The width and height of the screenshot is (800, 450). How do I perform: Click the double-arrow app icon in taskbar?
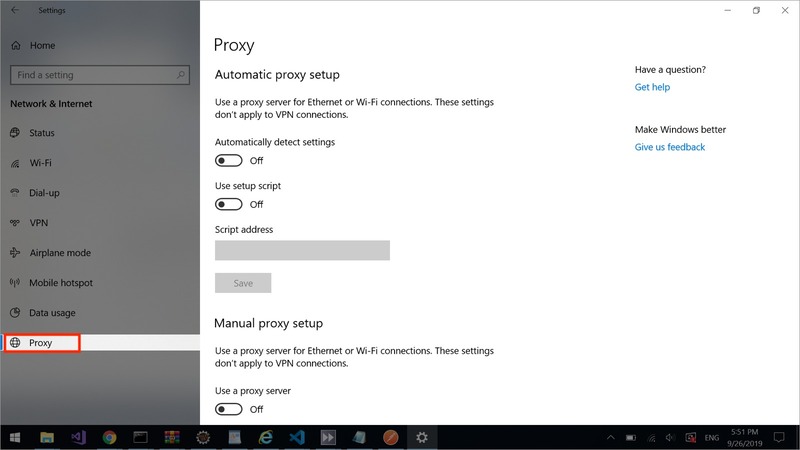pos(328,437)
